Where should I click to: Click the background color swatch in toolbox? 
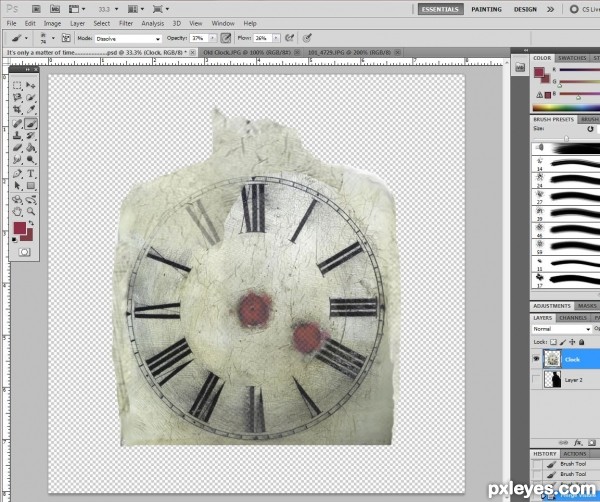click(x=28, y=236)
